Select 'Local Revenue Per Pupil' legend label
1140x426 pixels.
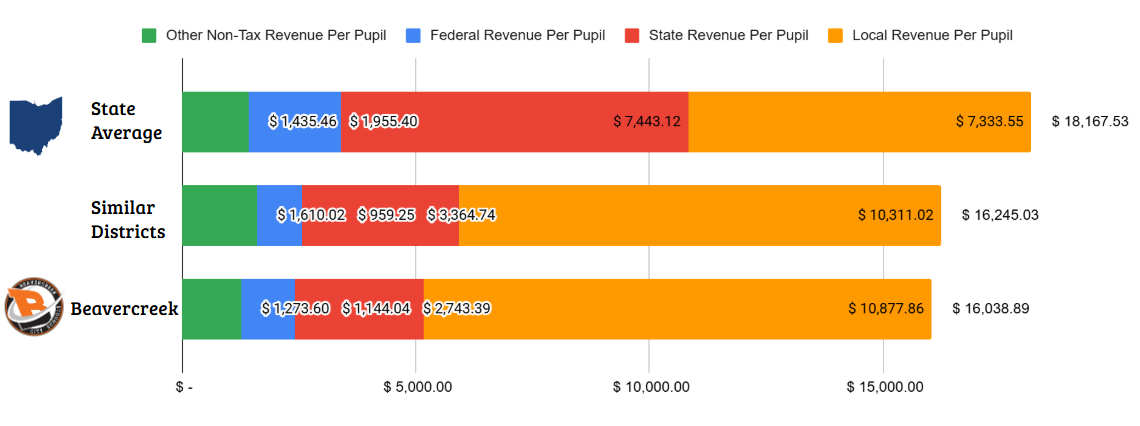(x=932, y=35)
